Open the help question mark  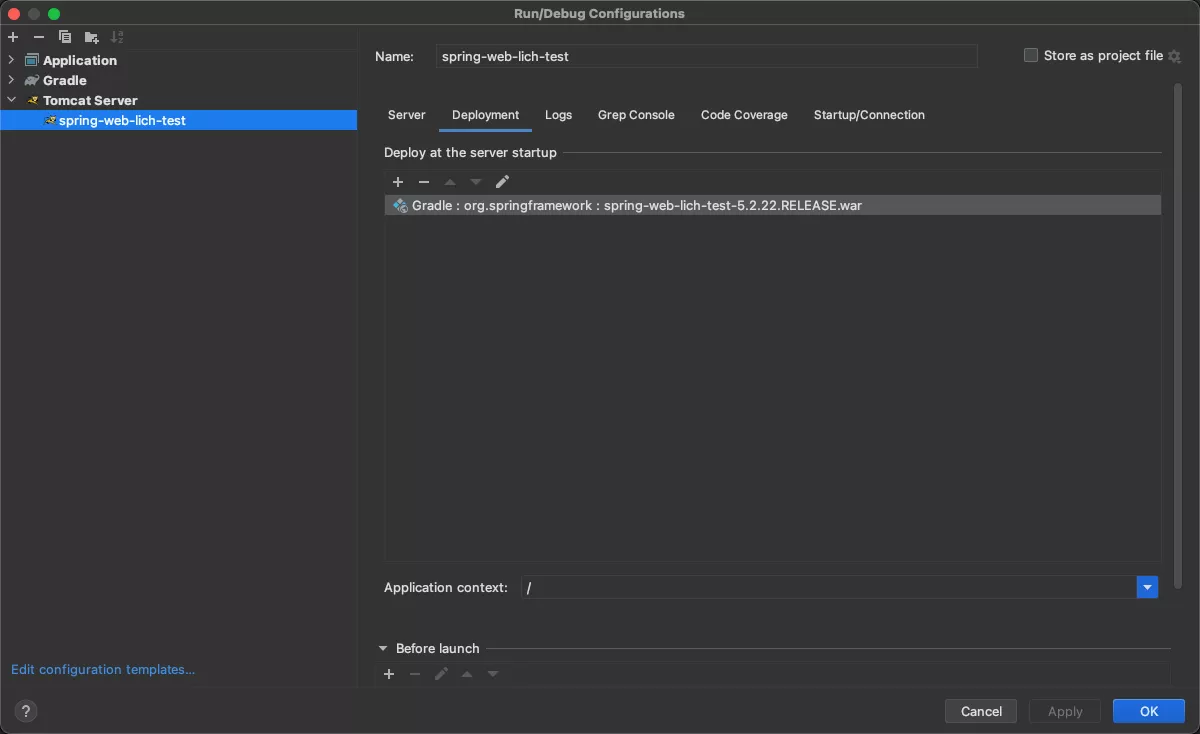click(x=27, y=711)
